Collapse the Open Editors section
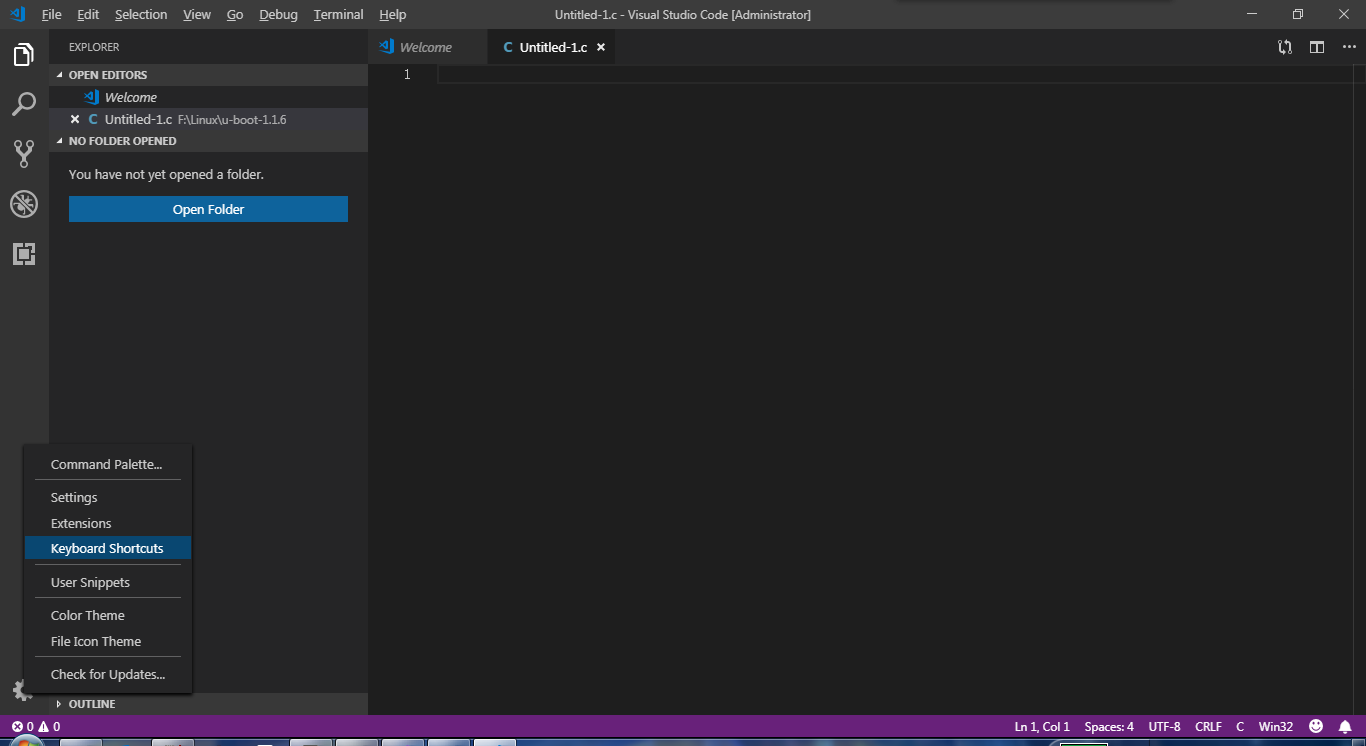Image resolution: width=1366 pixels, height=746 pixels. click(x=107, y=74)
